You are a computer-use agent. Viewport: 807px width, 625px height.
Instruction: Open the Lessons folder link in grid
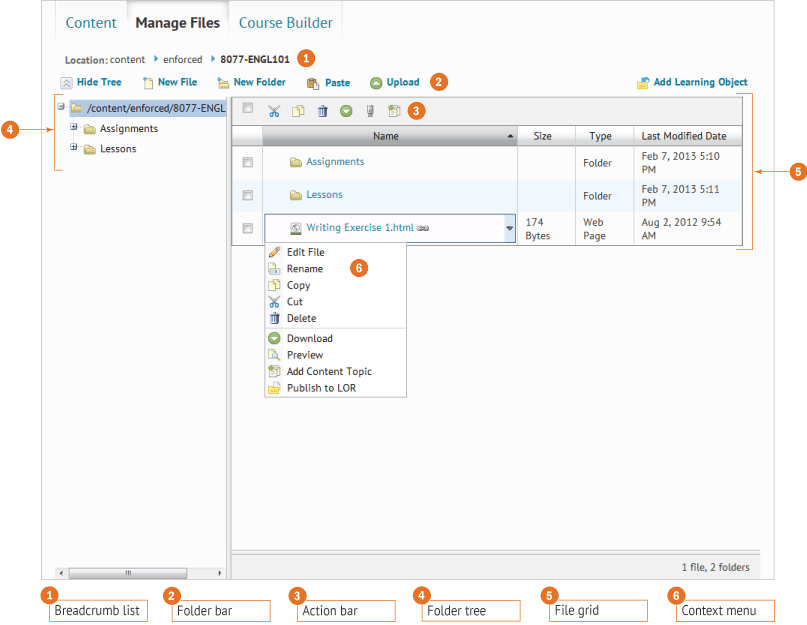point(324,195)
